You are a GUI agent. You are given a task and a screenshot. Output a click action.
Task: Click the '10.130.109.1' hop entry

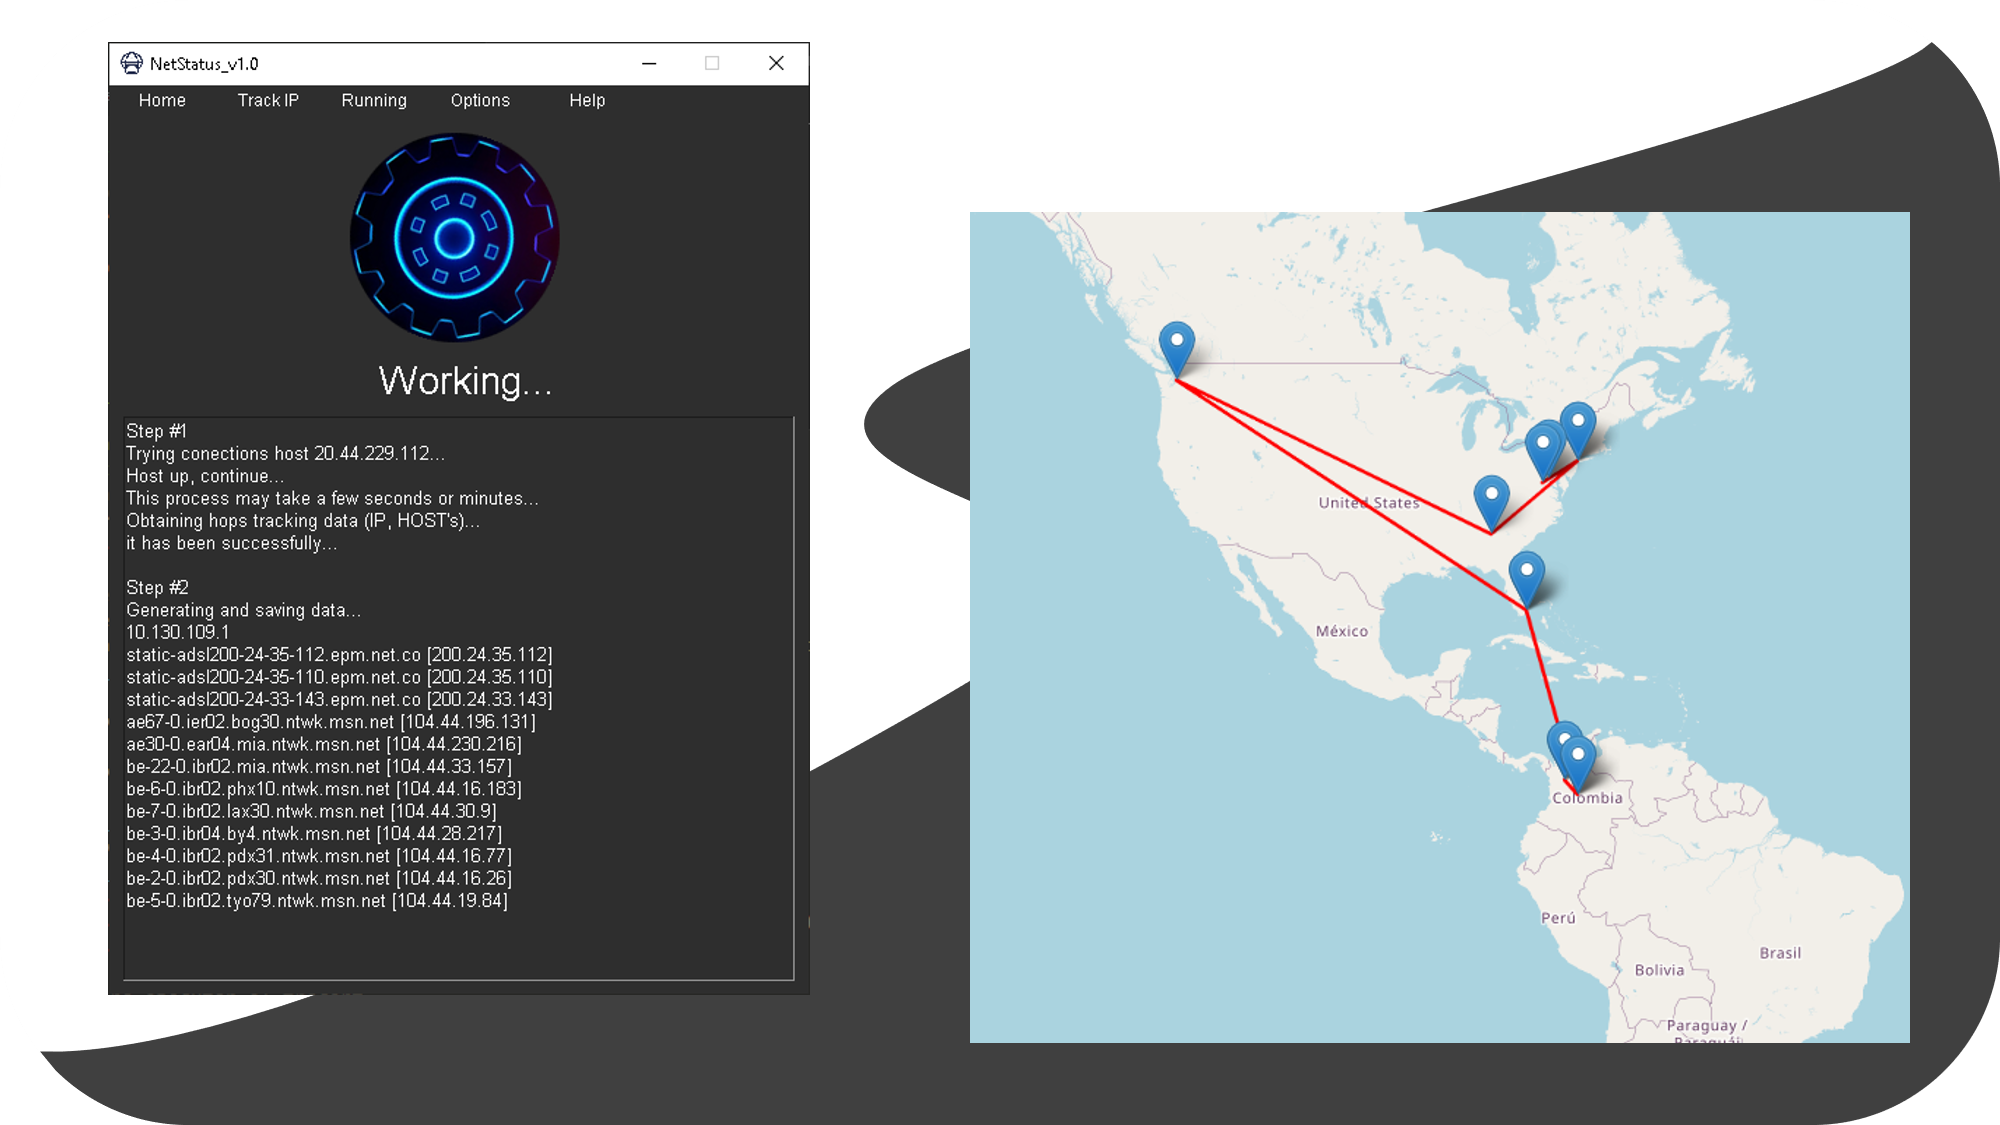(x=177, y=632)
